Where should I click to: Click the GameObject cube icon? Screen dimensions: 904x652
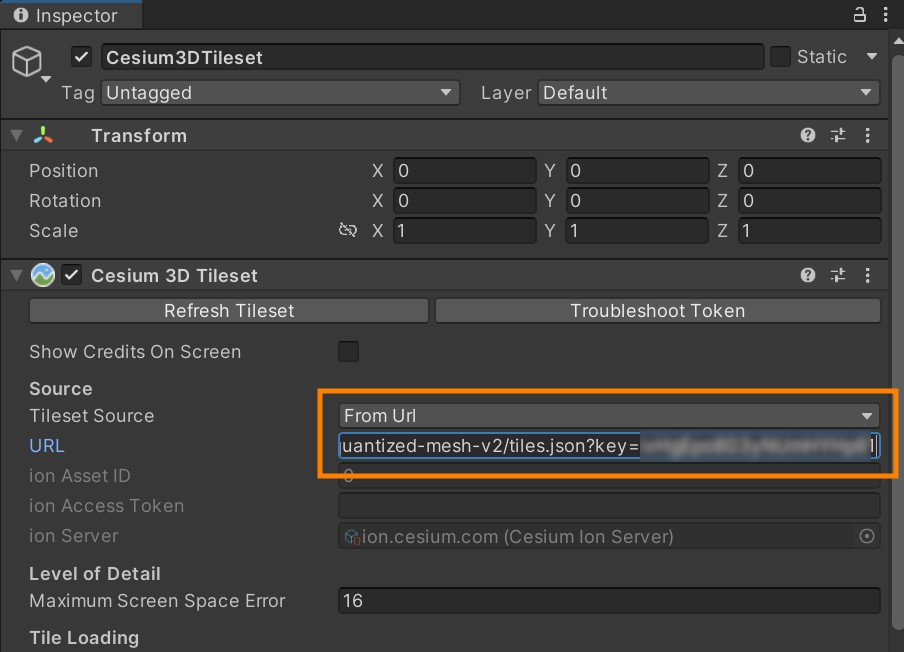coord(27,61)
